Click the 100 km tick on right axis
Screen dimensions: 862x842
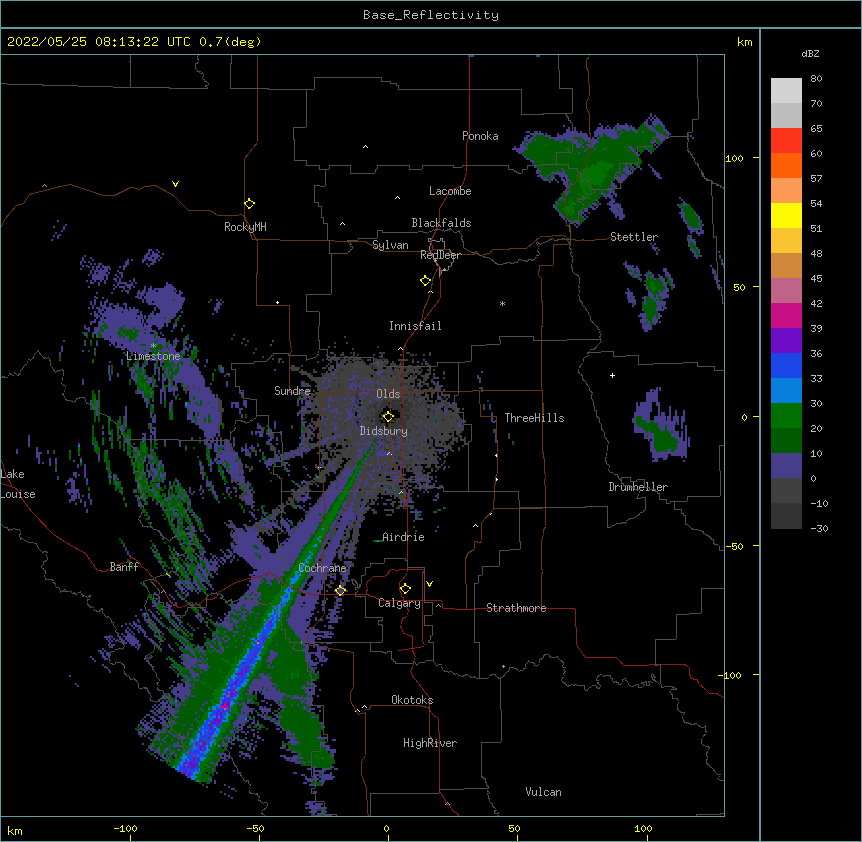(x=734, y=158)
